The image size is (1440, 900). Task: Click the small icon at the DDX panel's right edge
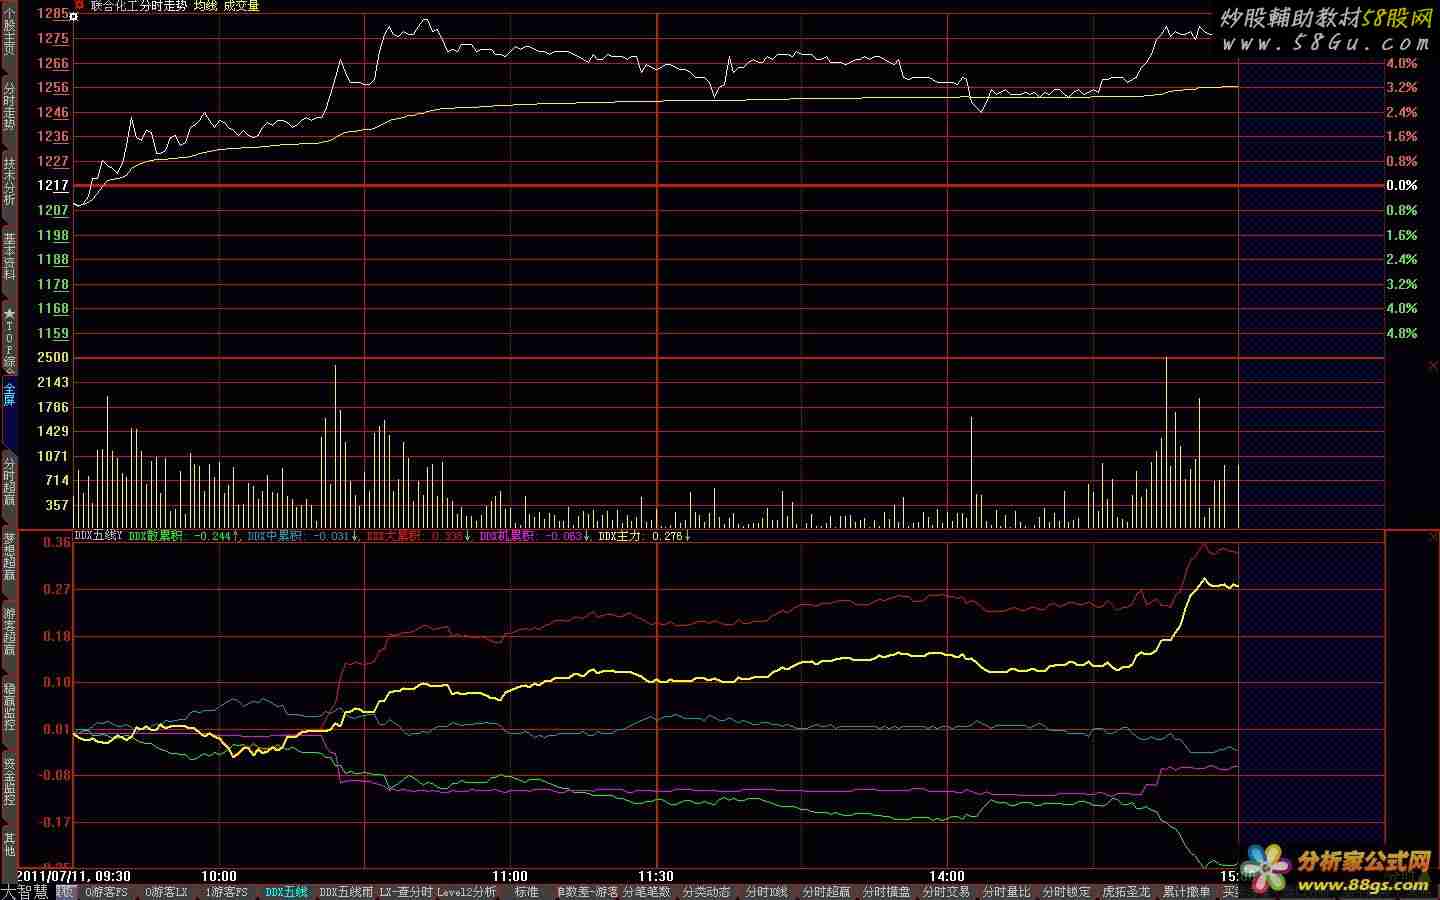1433,537
